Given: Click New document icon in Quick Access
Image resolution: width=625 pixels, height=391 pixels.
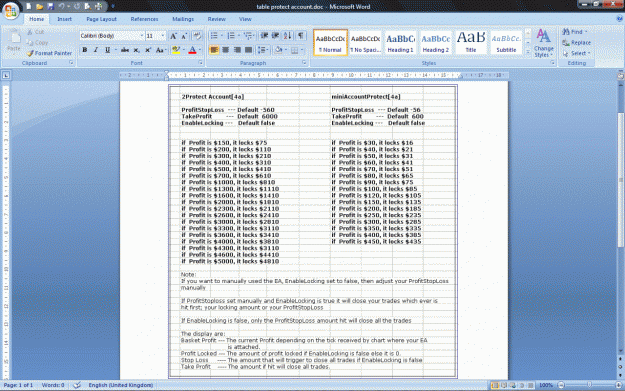Looking at the screenshot, I should 29,6.
